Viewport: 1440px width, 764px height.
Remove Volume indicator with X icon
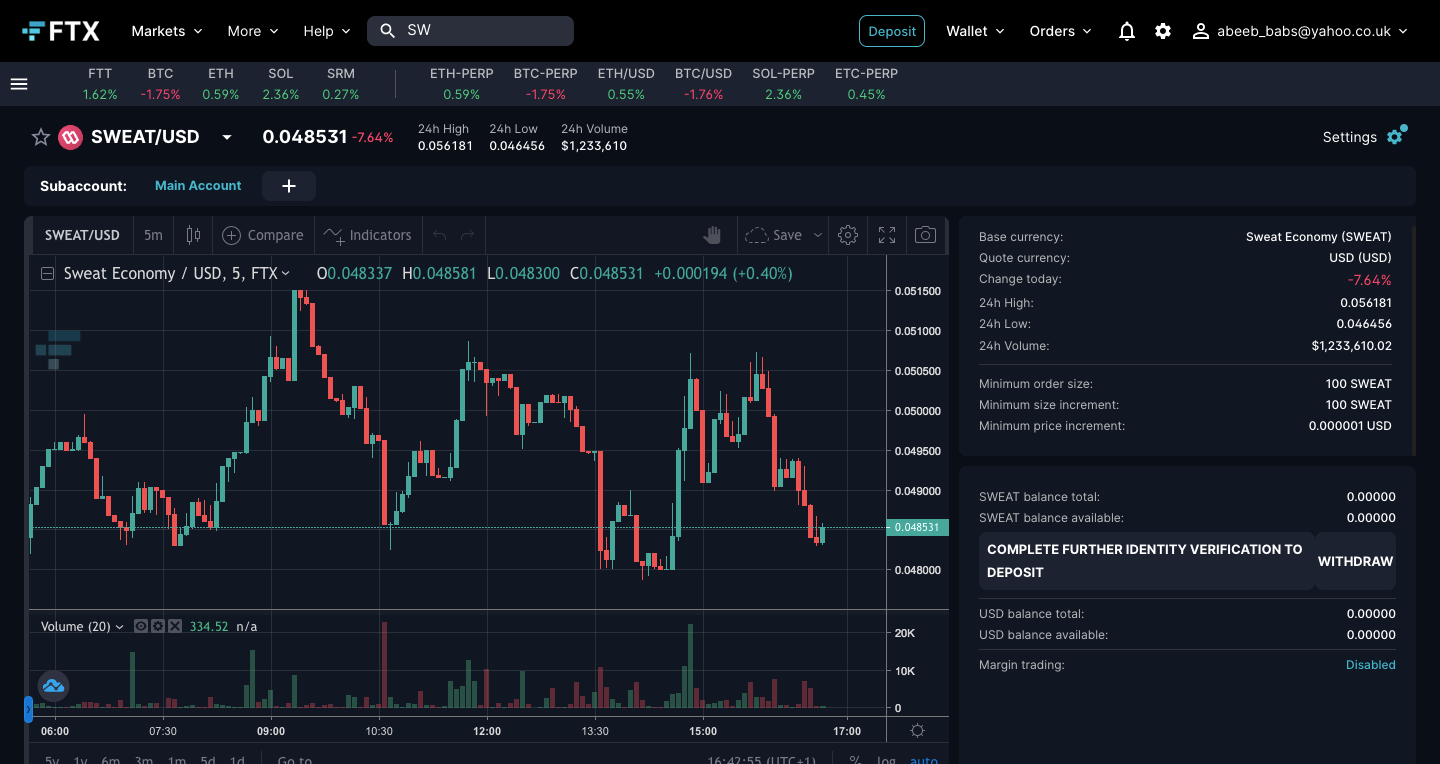click(175, 626)
